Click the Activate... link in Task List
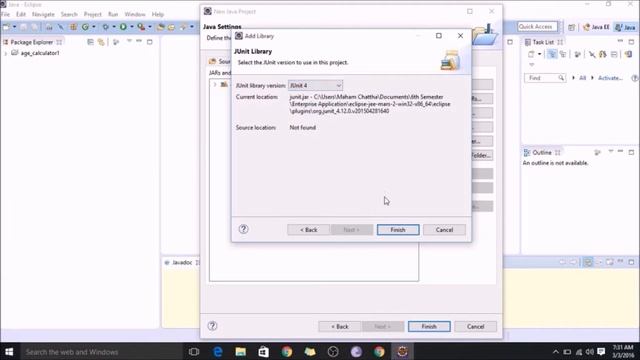The height and width of the screenshot is (360, 640). 610,78
